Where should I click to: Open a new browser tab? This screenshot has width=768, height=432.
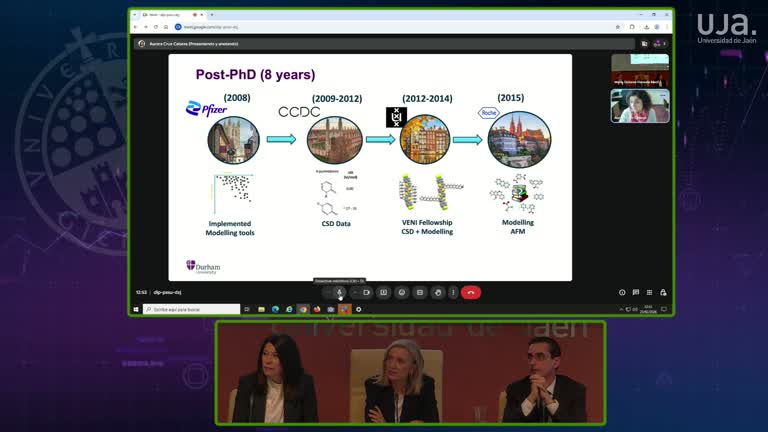coord(212,15)
